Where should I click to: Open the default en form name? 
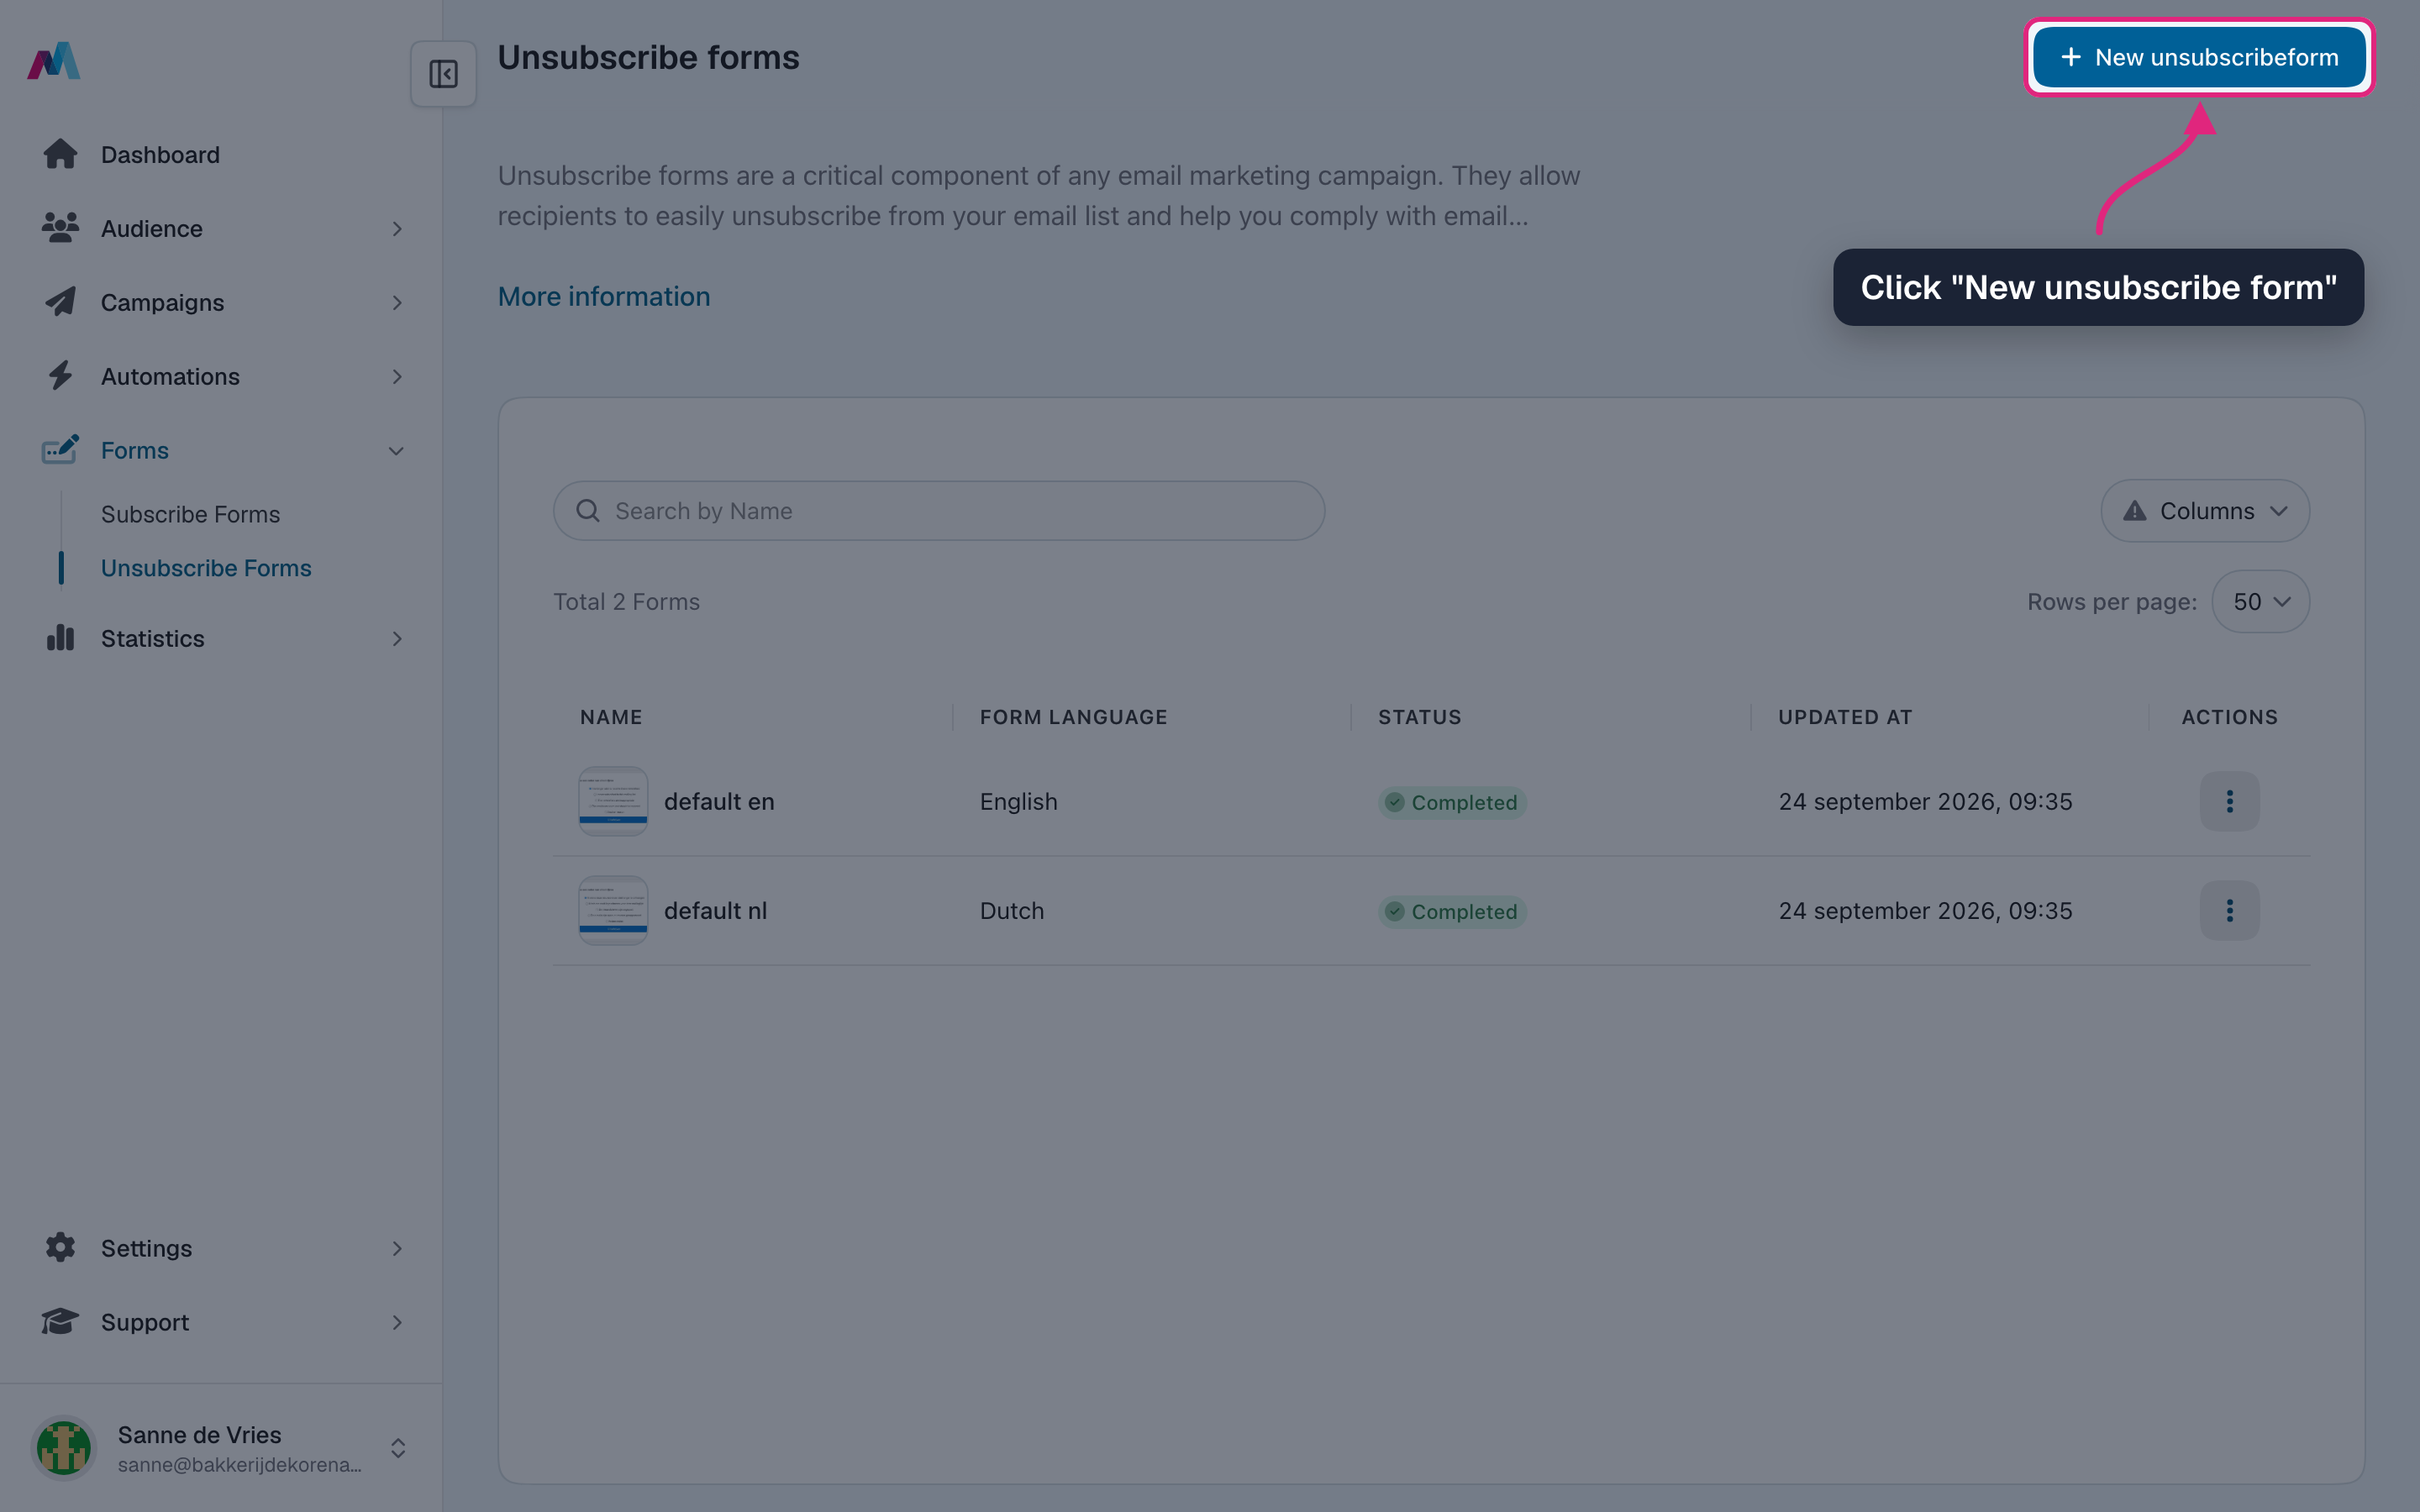(x=719, y=802)
